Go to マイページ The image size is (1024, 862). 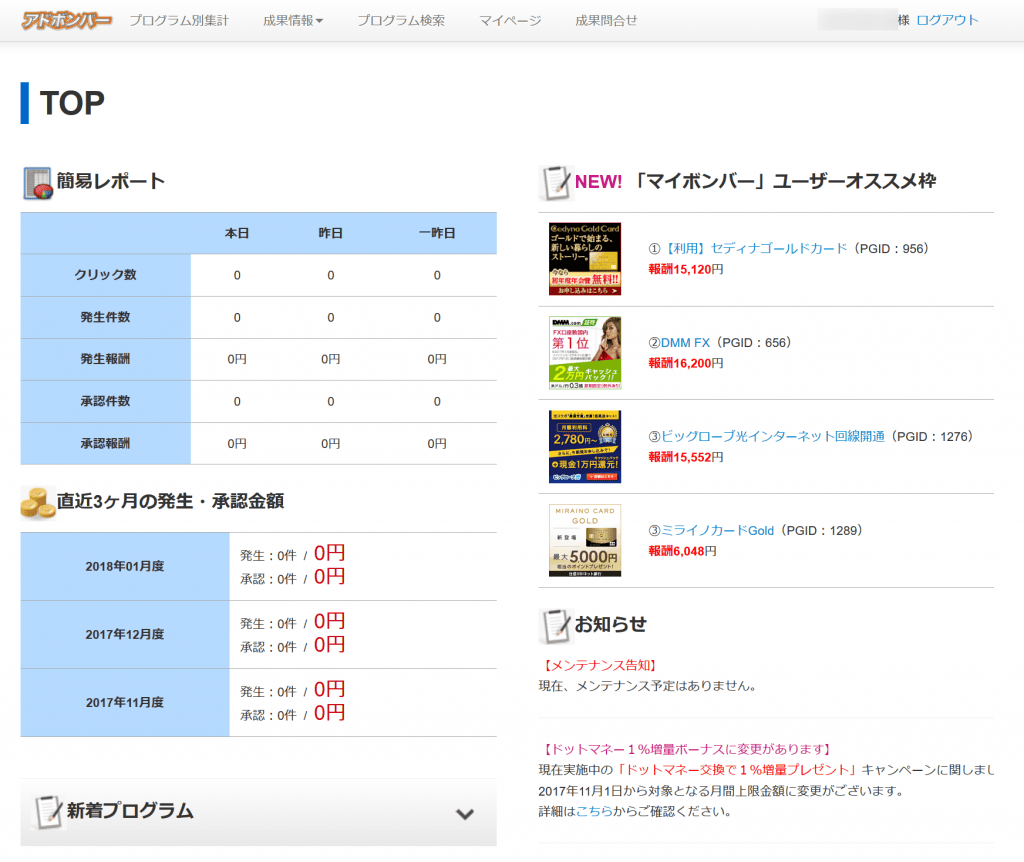510,20
